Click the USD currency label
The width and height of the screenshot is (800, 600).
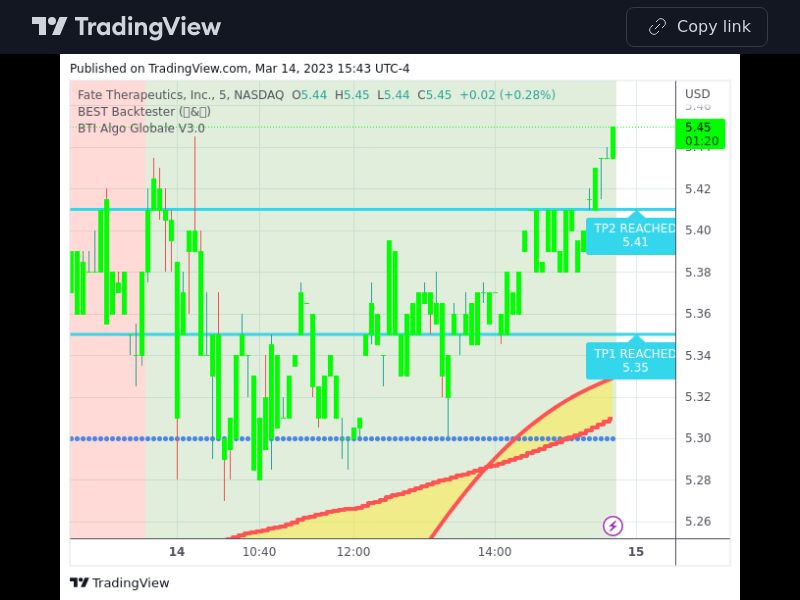click(697, 94)
